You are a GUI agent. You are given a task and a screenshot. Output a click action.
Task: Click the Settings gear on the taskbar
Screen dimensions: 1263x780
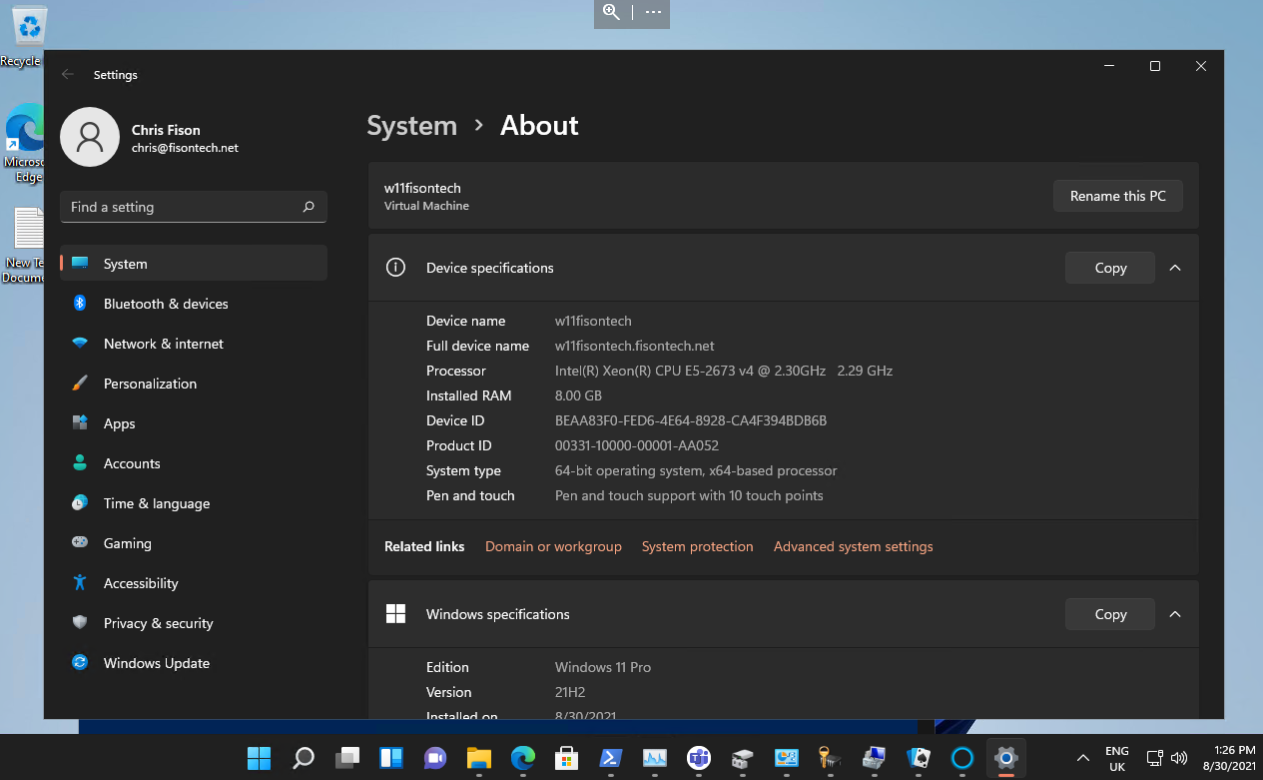[x=1006, y=758]
